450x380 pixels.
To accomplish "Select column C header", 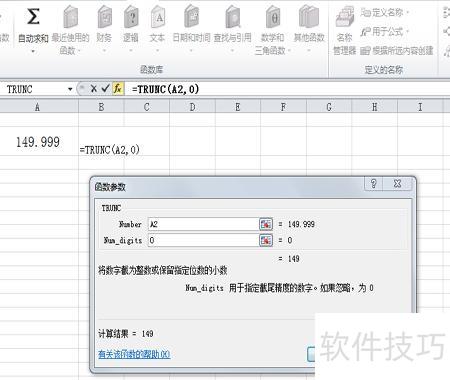I will [147, 107].
